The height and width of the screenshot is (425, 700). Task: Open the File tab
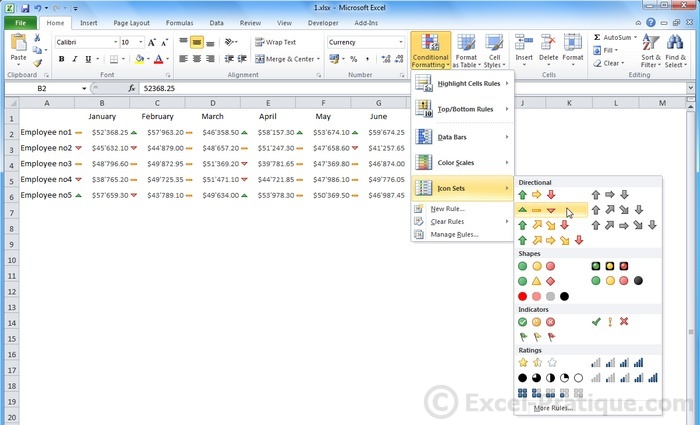click(x=21, y=23)
